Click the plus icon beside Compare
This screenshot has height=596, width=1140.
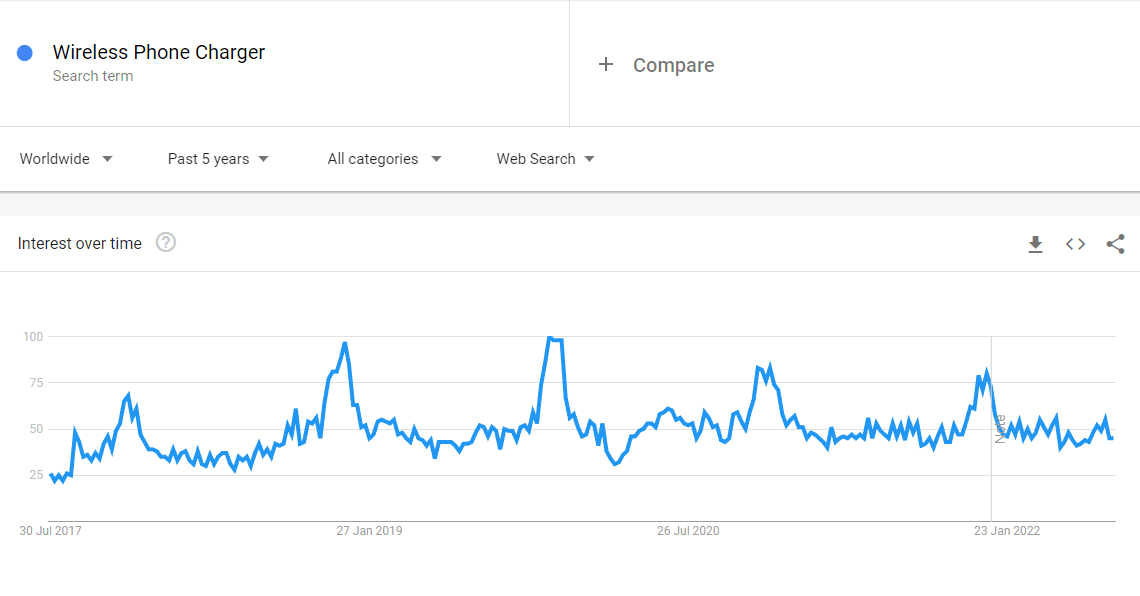(x=606, y=65)
